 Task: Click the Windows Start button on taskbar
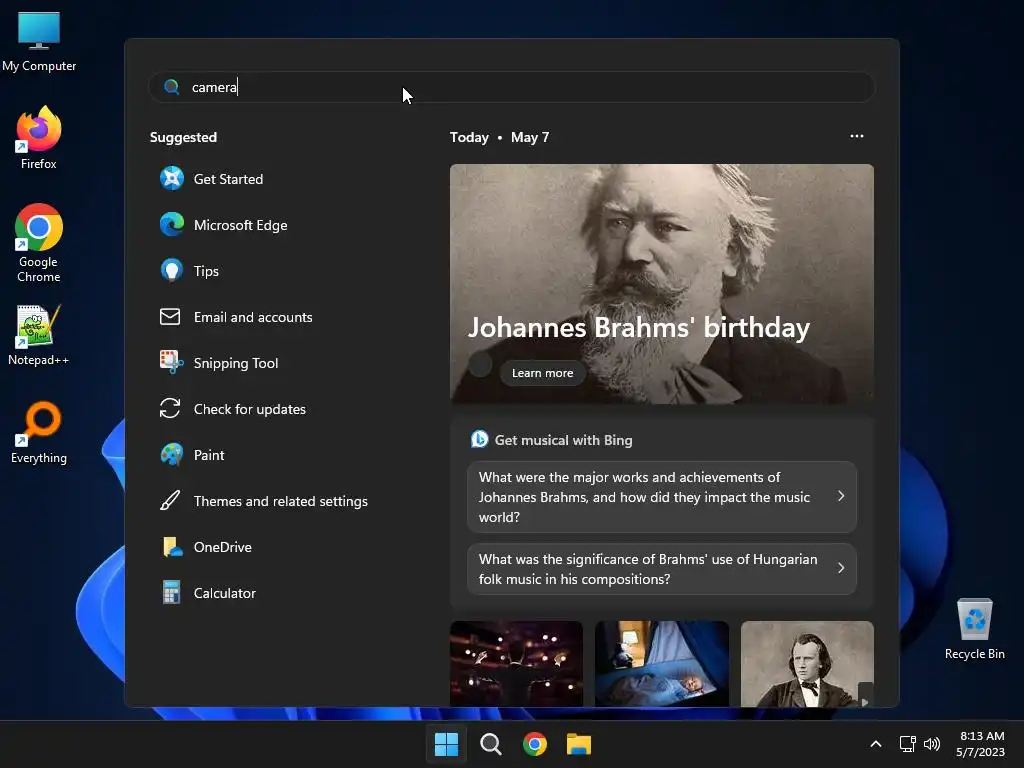[x=446, y=744]
